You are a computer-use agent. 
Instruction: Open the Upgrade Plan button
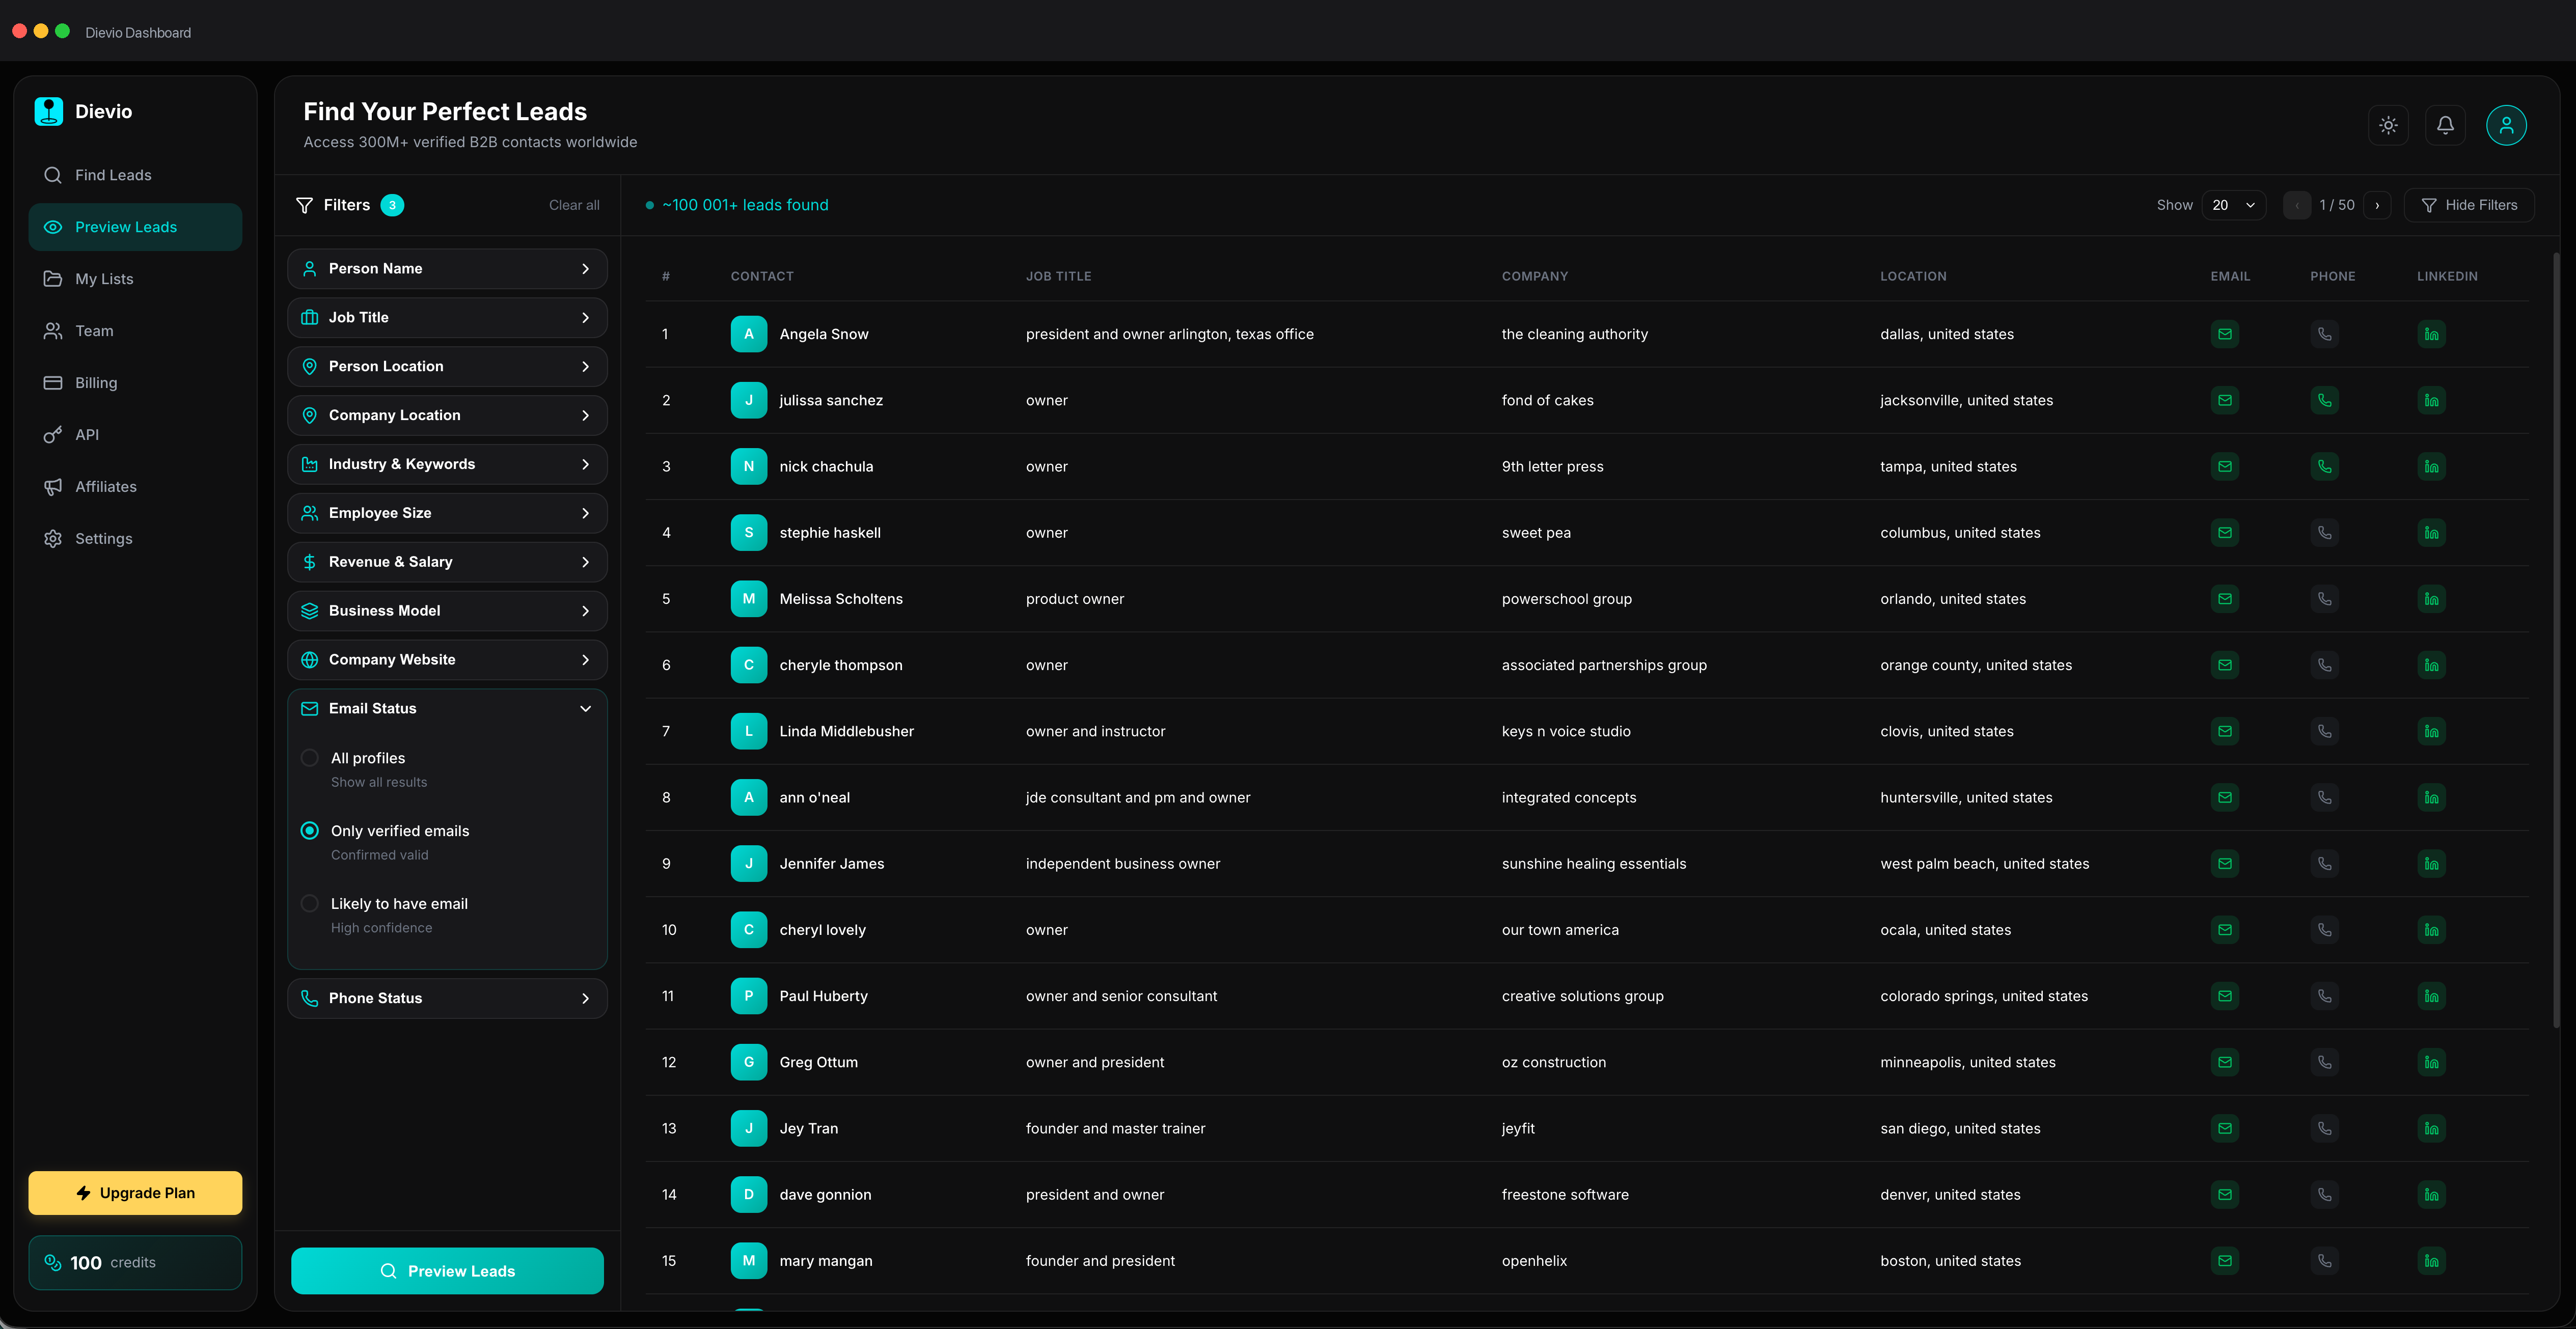[x=135, y=1192]
